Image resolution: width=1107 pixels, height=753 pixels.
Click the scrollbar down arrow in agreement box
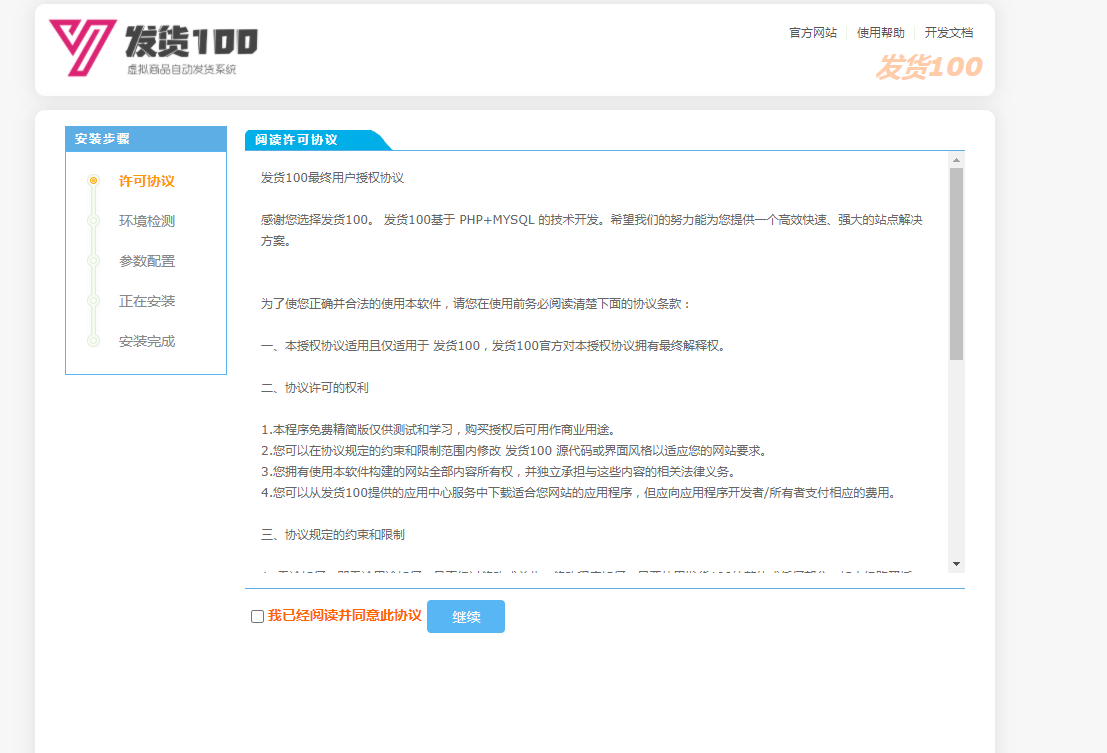pos(956,564)
